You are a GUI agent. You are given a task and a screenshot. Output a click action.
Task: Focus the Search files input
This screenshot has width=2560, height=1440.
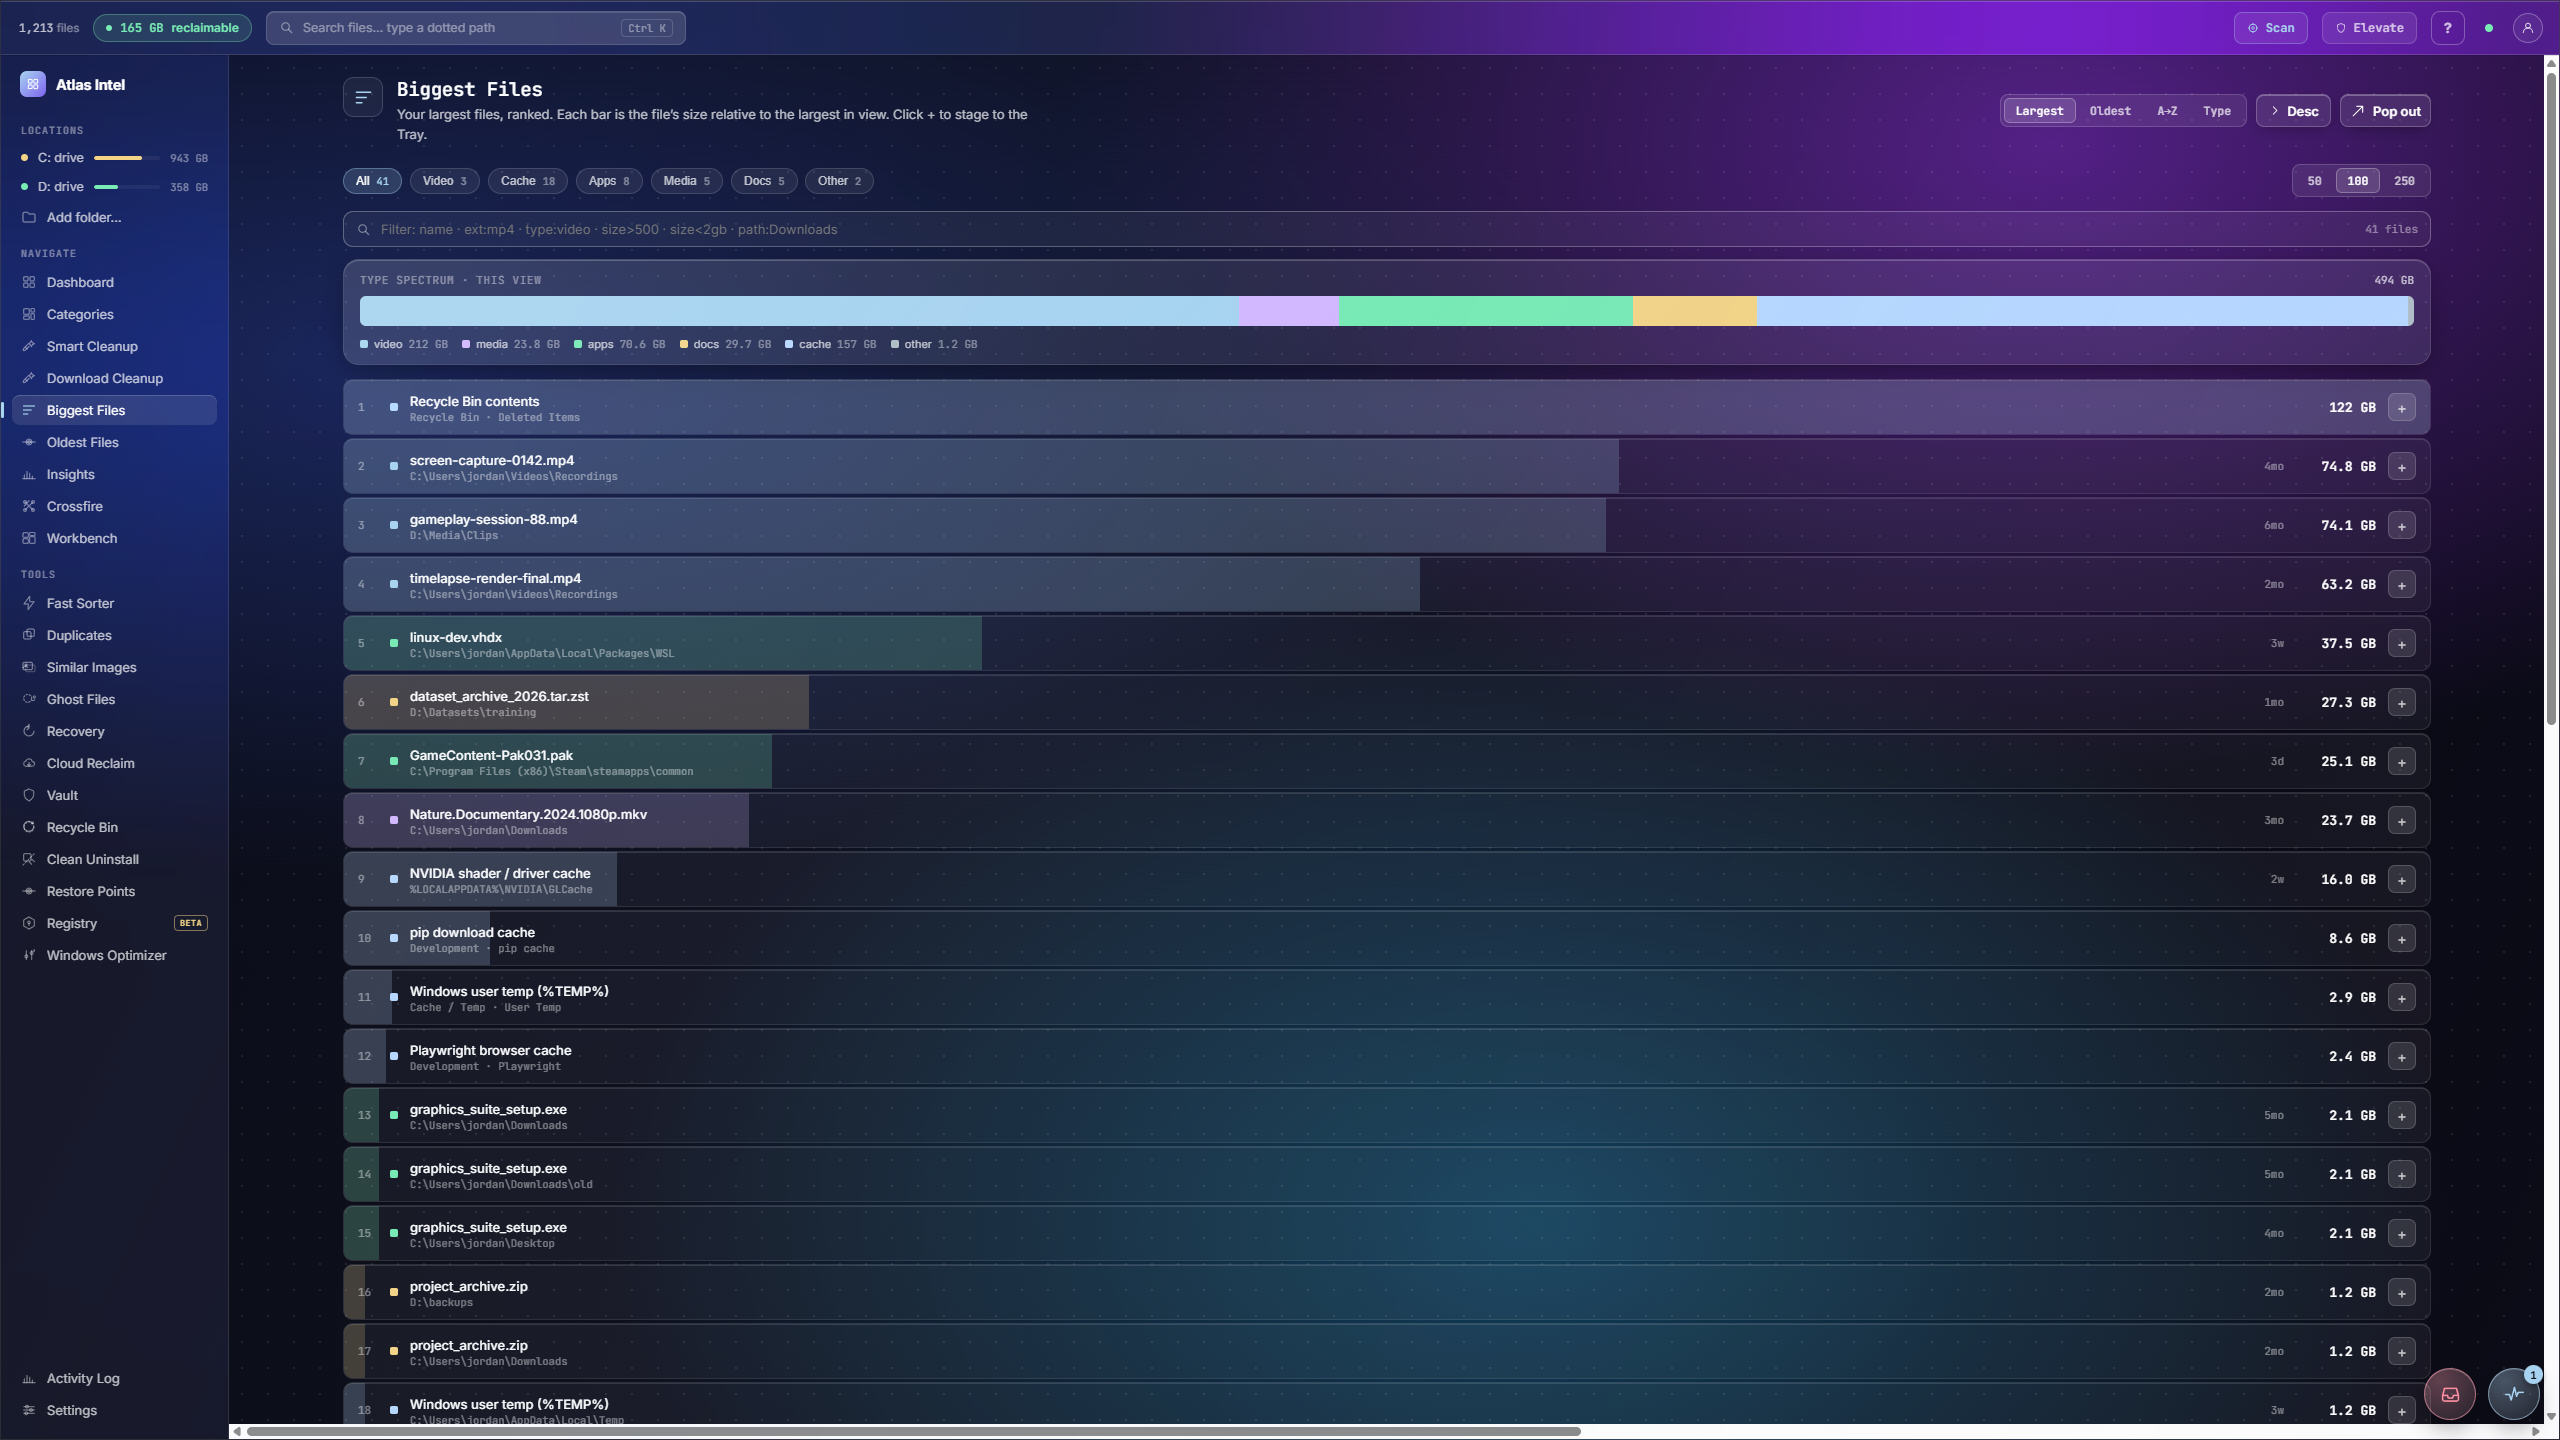click(x=475, y=28)
